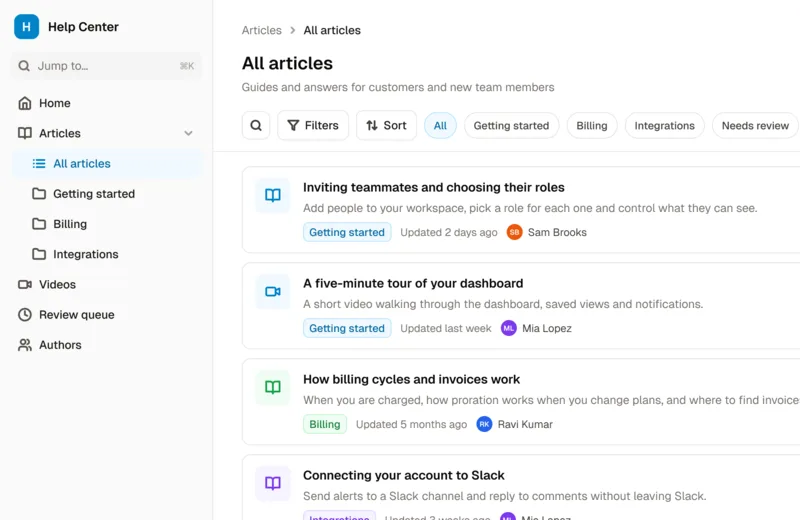Click Getting started tag on Inviting teammates

pyautogui.click(x=347, y=232)
